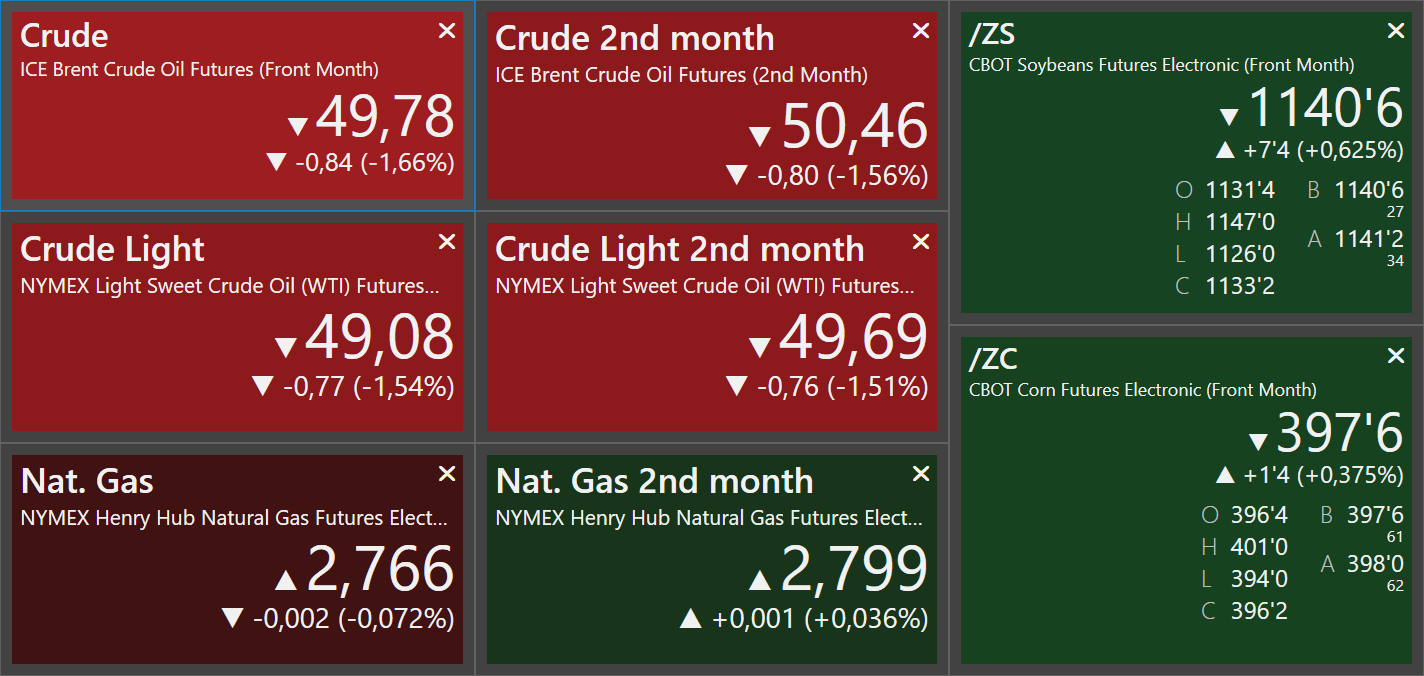The height and width of the screenshot is (676, 1424).
Task: Select the Crude Light 49,08 price
Action: click(379, 337)
